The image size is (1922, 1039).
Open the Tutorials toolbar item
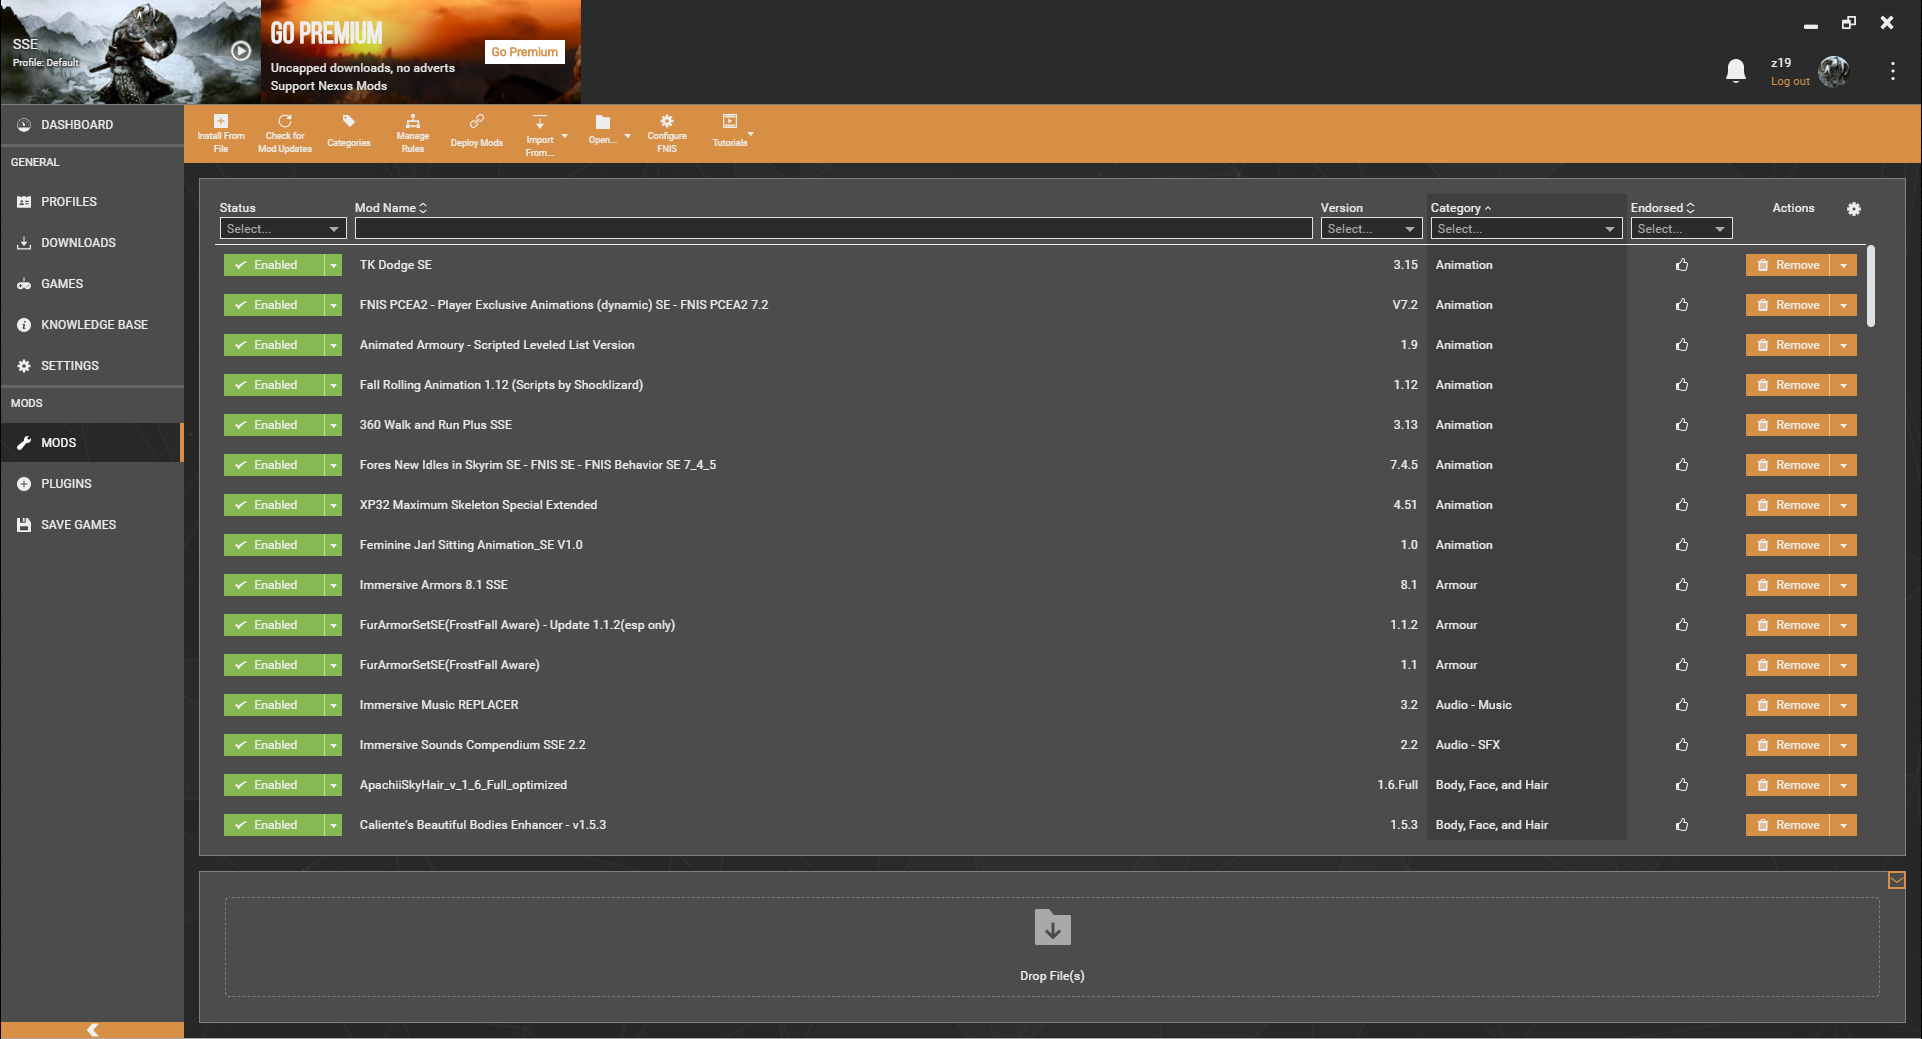[730, 131]
